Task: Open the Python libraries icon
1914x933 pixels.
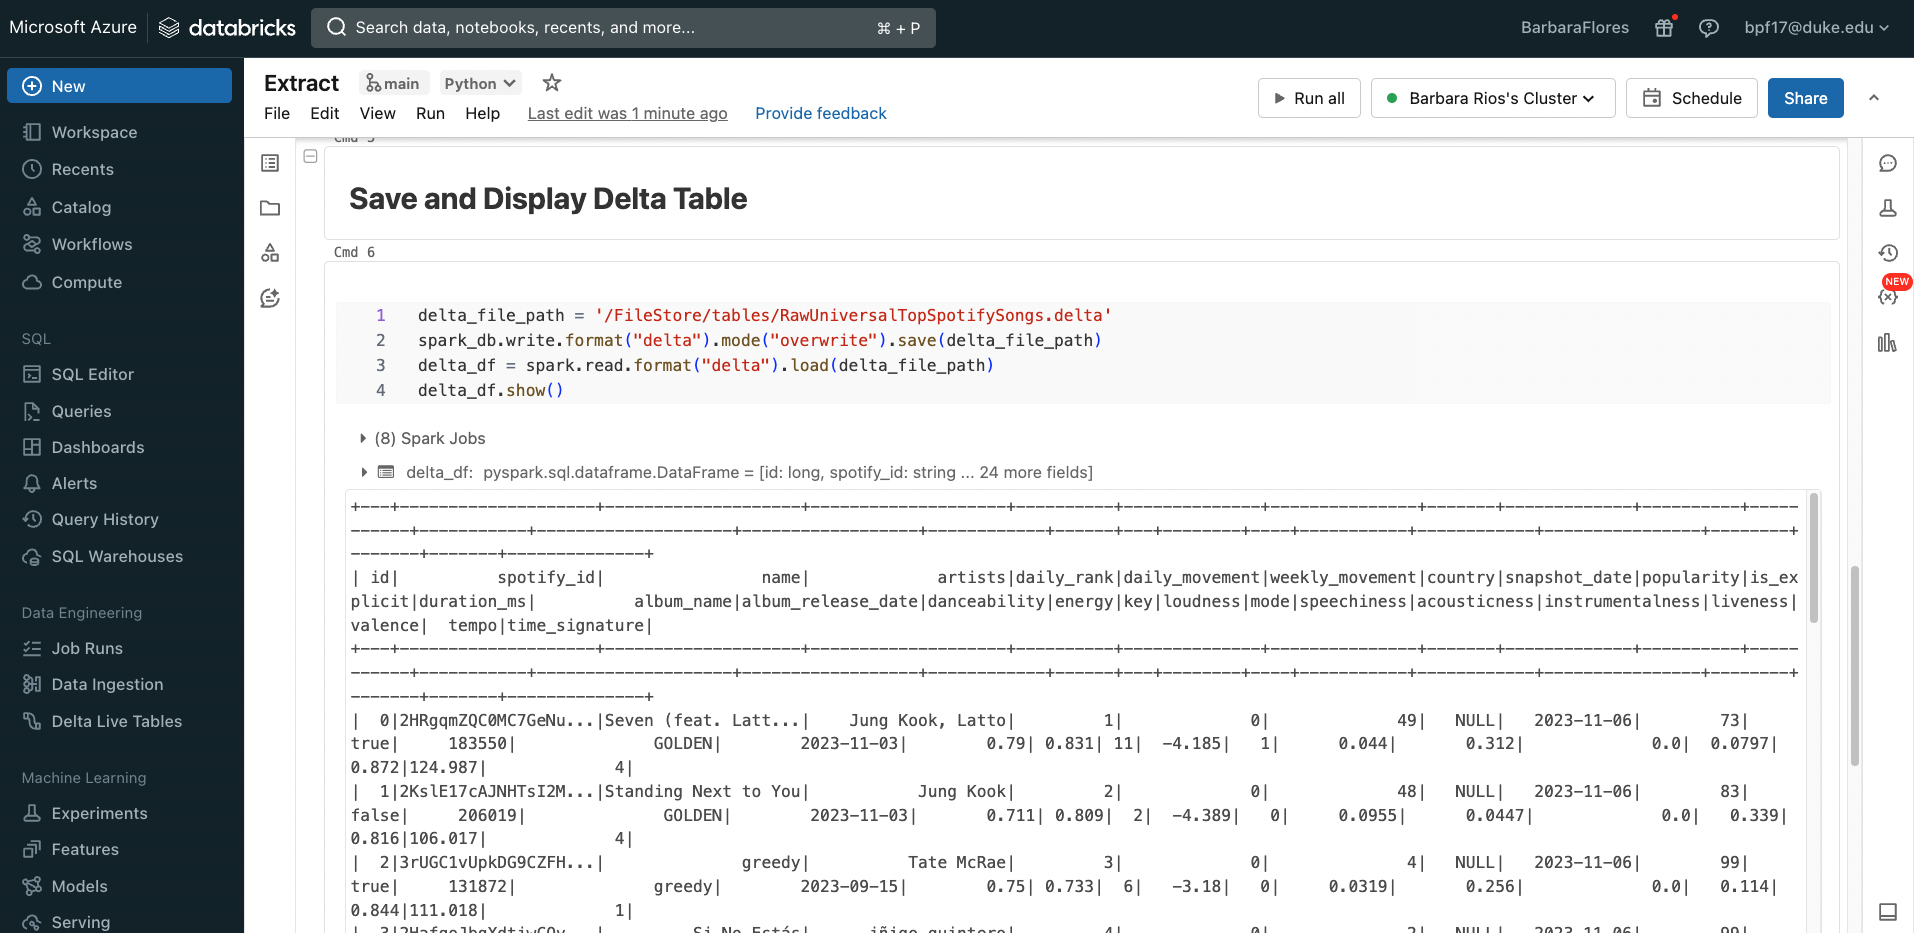Action: pos(1888,343)
